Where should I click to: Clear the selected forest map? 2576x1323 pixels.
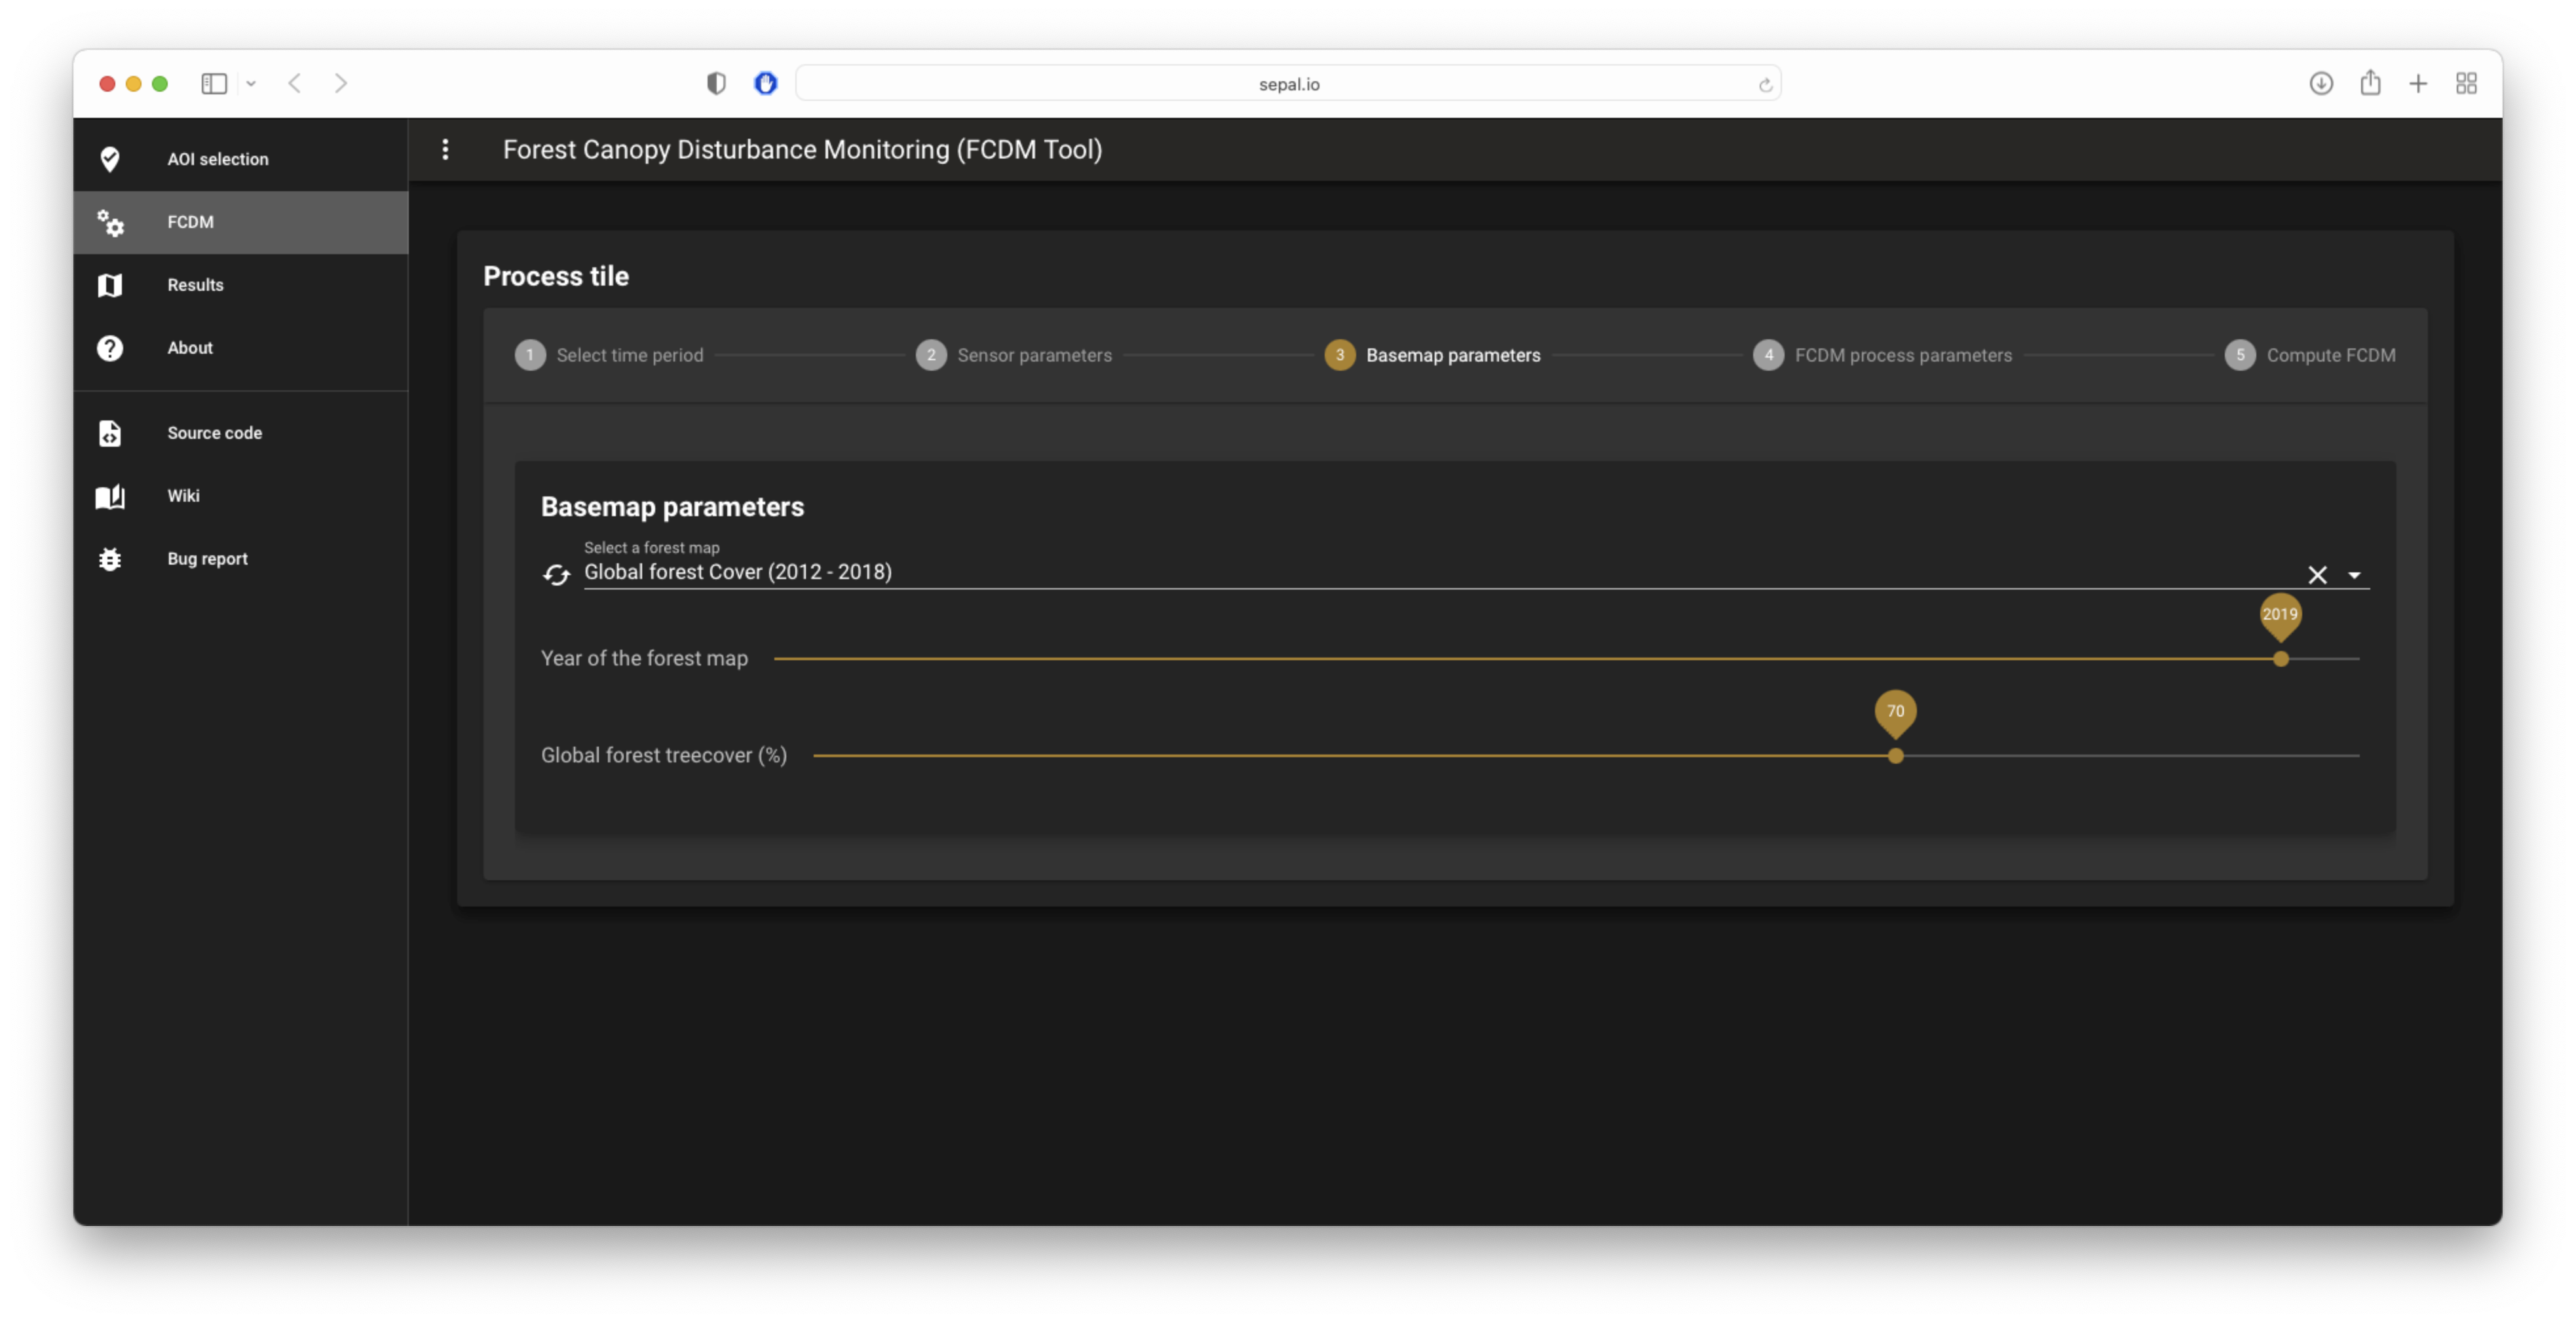coord(2317,574)
